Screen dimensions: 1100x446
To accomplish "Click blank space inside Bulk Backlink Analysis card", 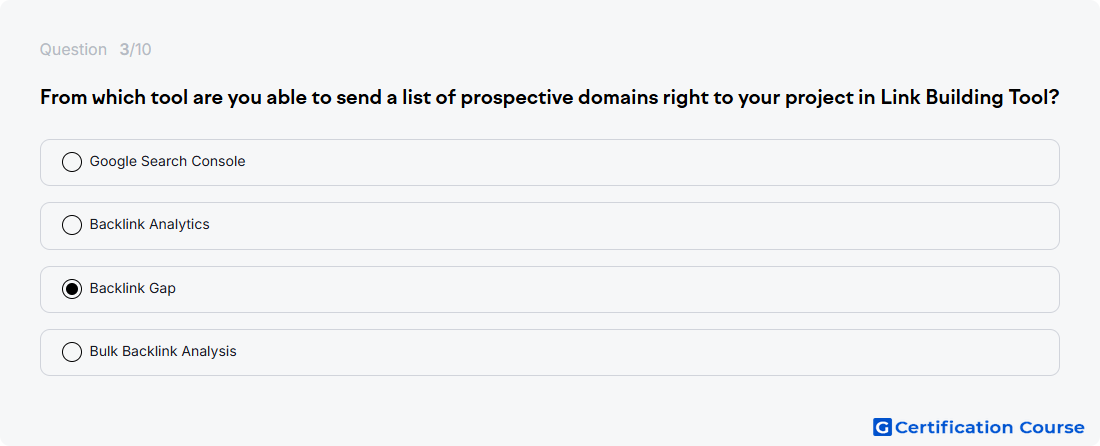I will (631, 353).
